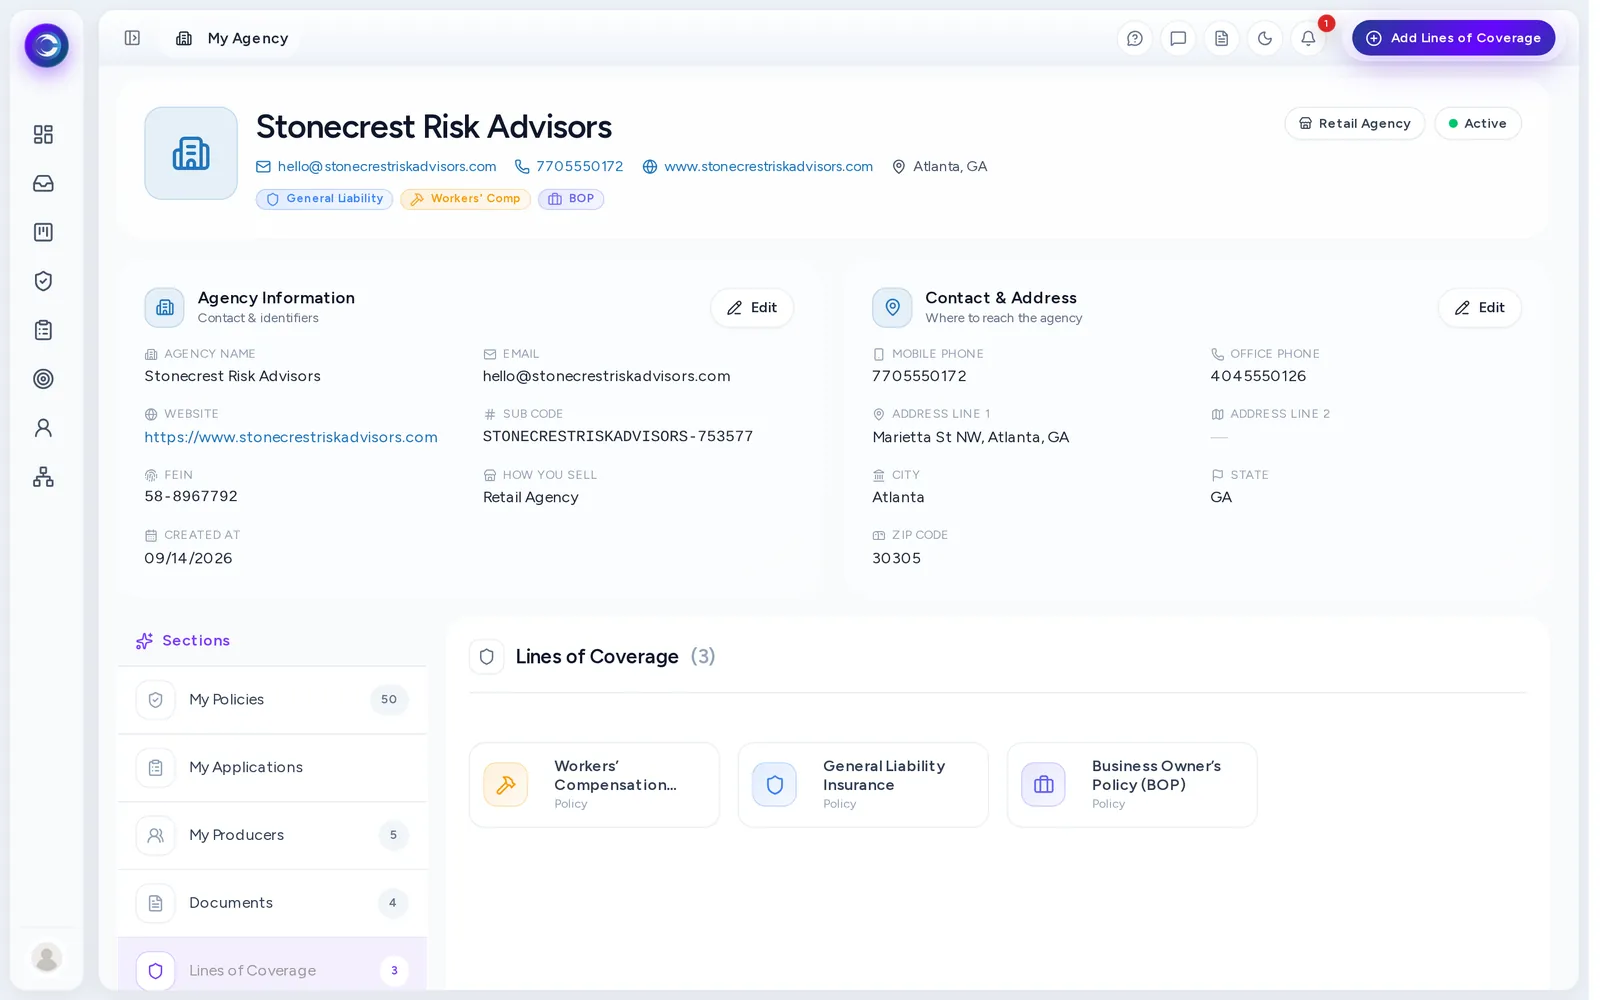Image resolution: width=1600 pixels, height=1000 pixels.
Task: Open www.stonecrestriskadvisors.com link in header
Action: [x=758, y=166]
